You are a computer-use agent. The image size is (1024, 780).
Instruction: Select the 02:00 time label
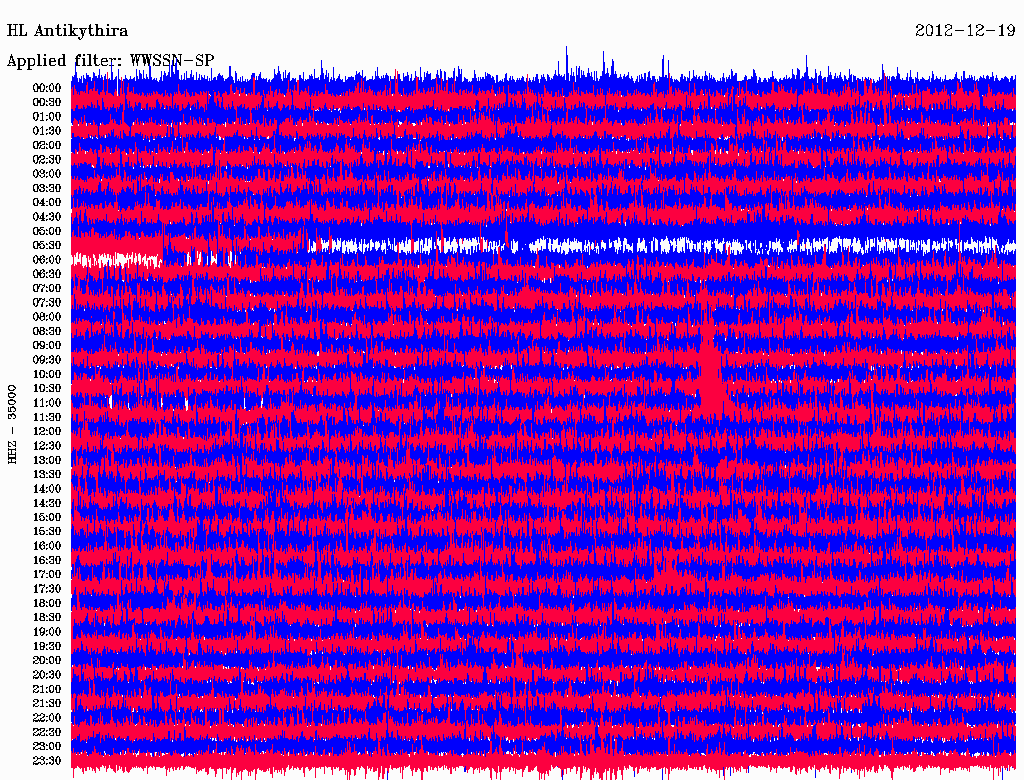[x=47, y=145]
